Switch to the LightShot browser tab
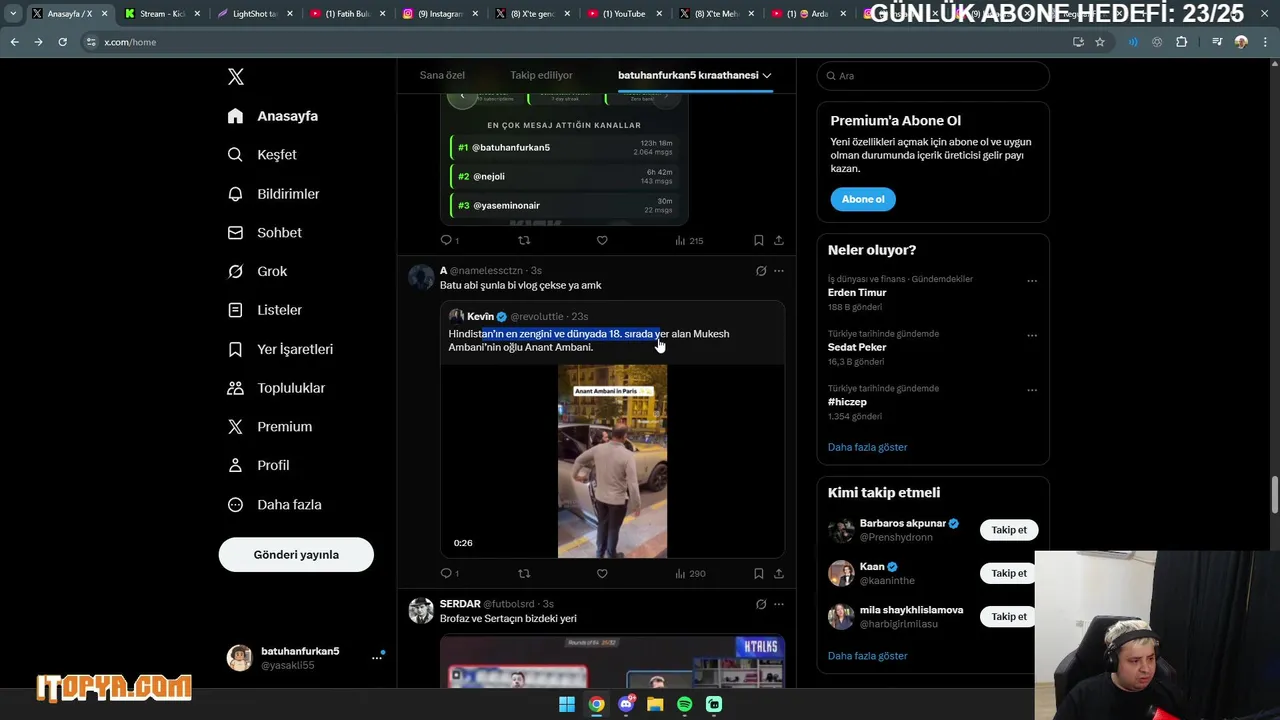Screen dimensions: 1280x720 (x=254, y=14)
